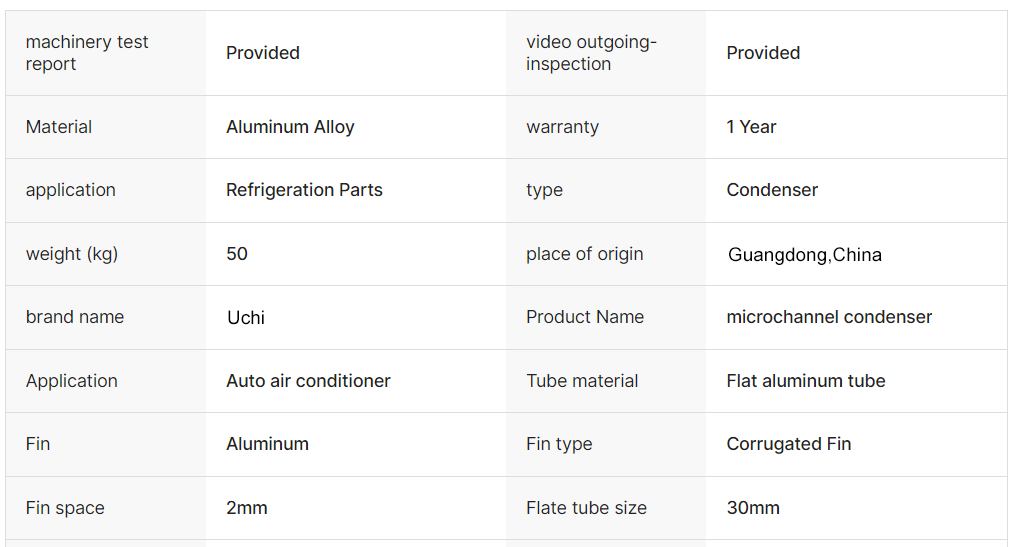Click the 'warranty' label cell

(562, 127)
